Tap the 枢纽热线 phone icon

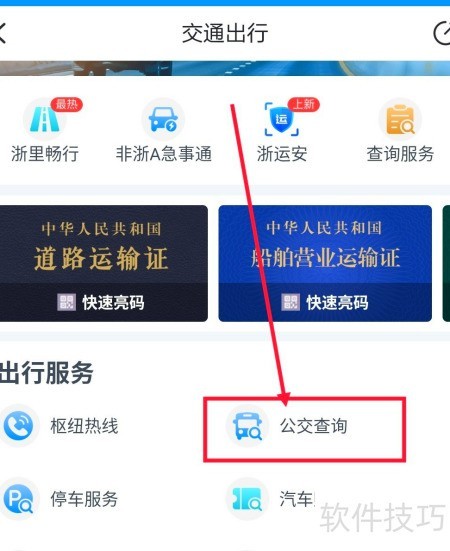(x=18, y=426)
